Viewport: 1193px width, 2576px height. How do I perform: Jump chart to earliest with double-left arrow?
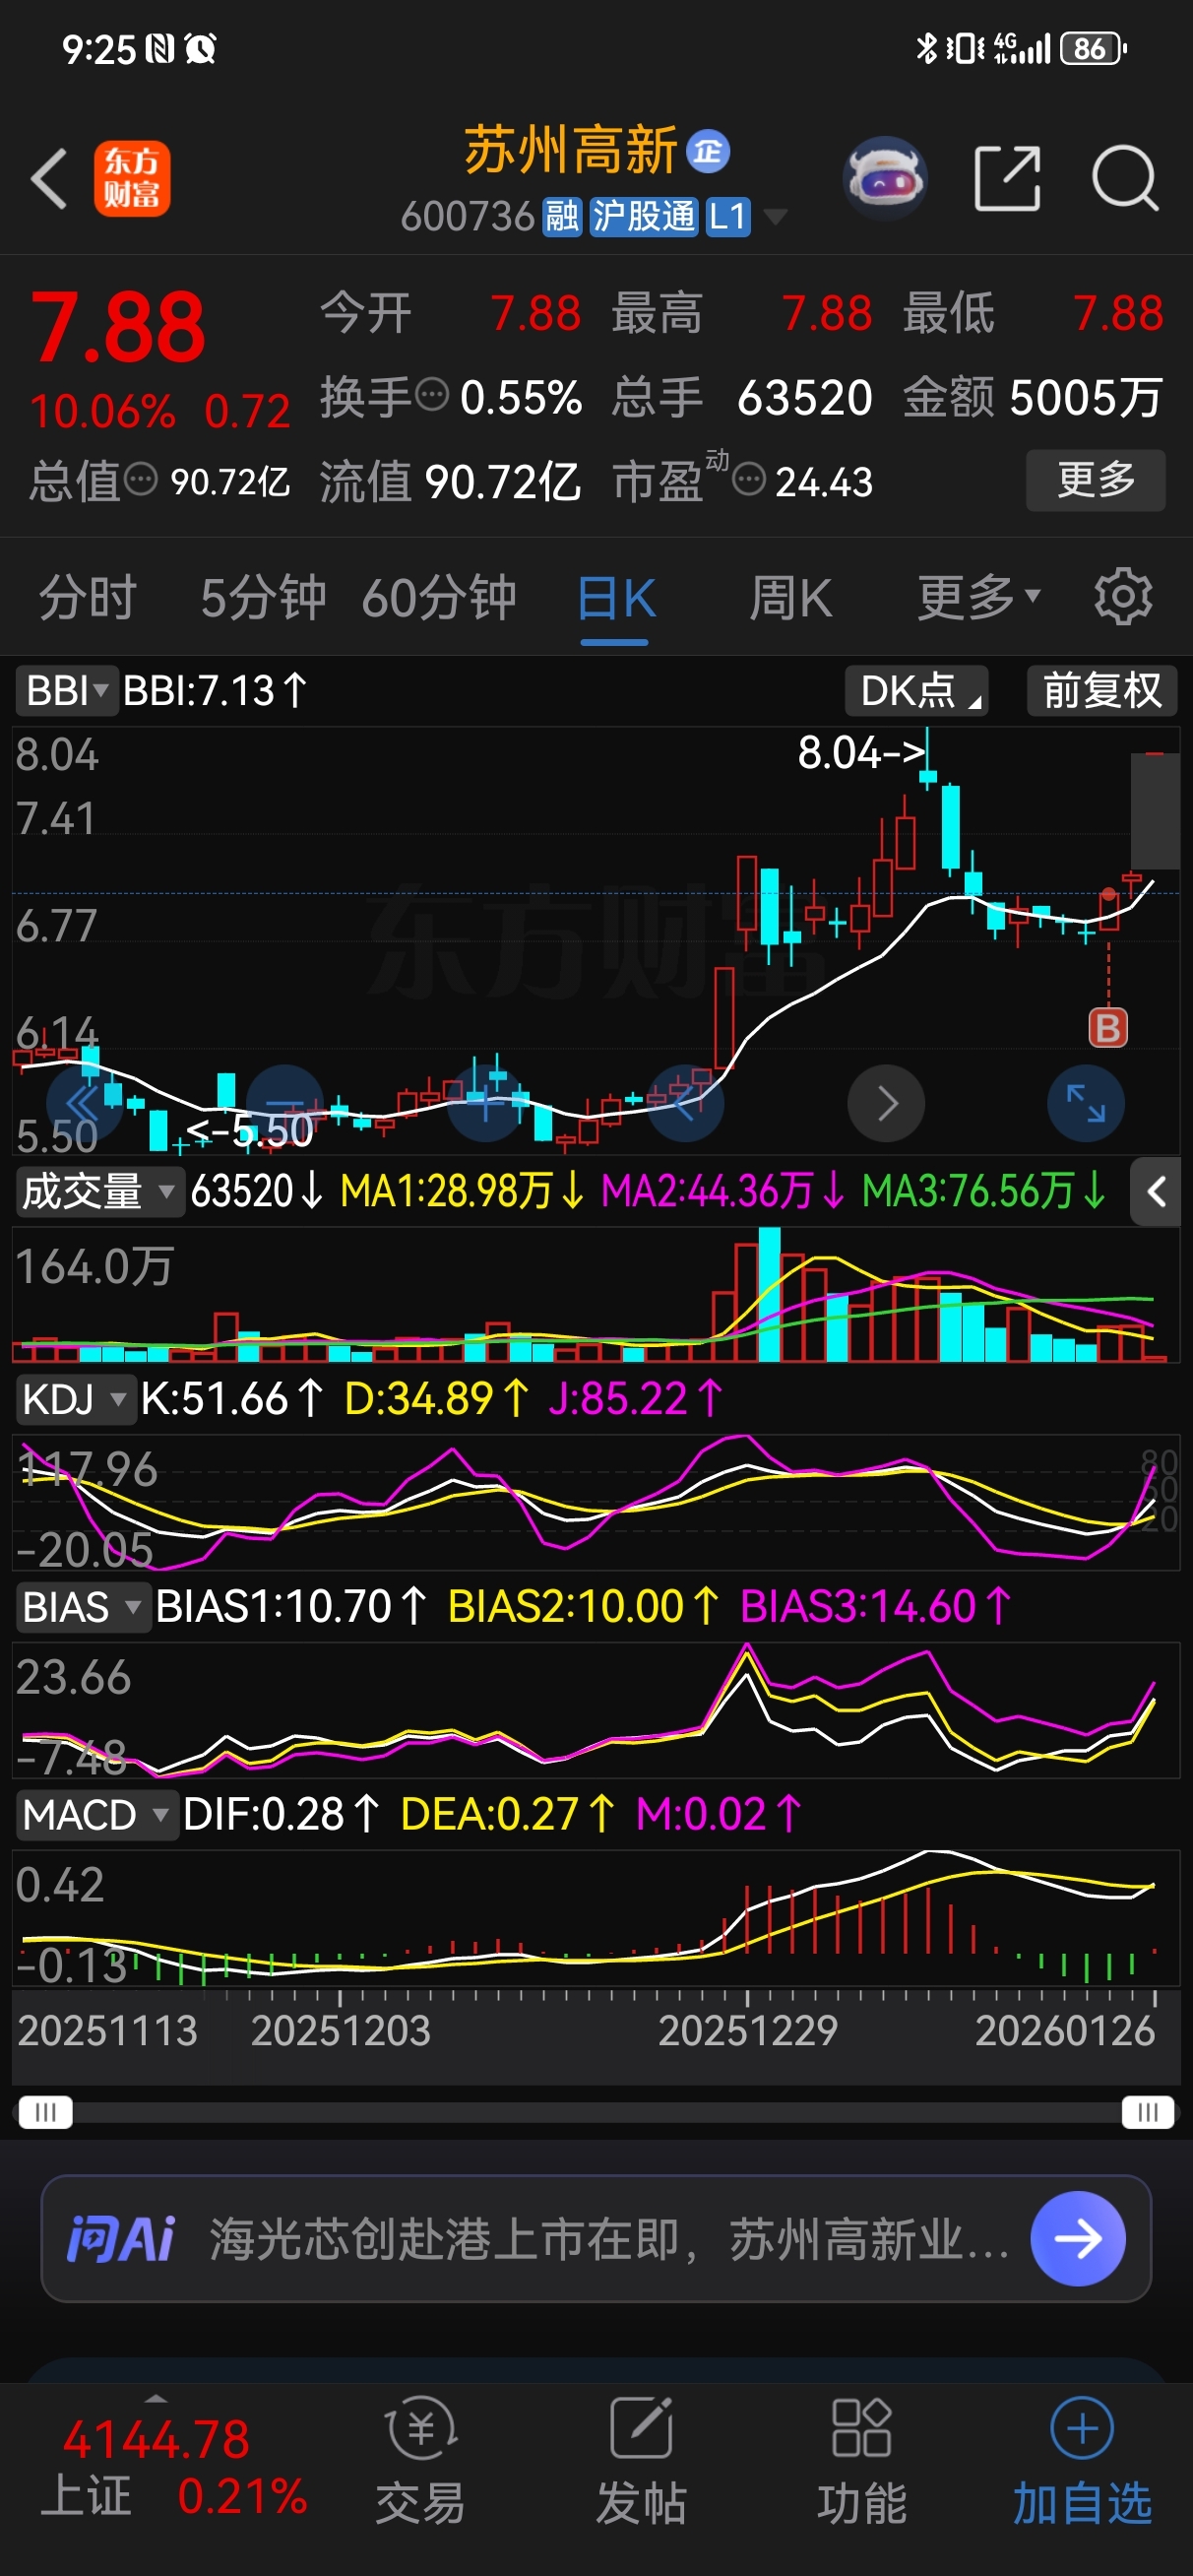coord(84,1104)
